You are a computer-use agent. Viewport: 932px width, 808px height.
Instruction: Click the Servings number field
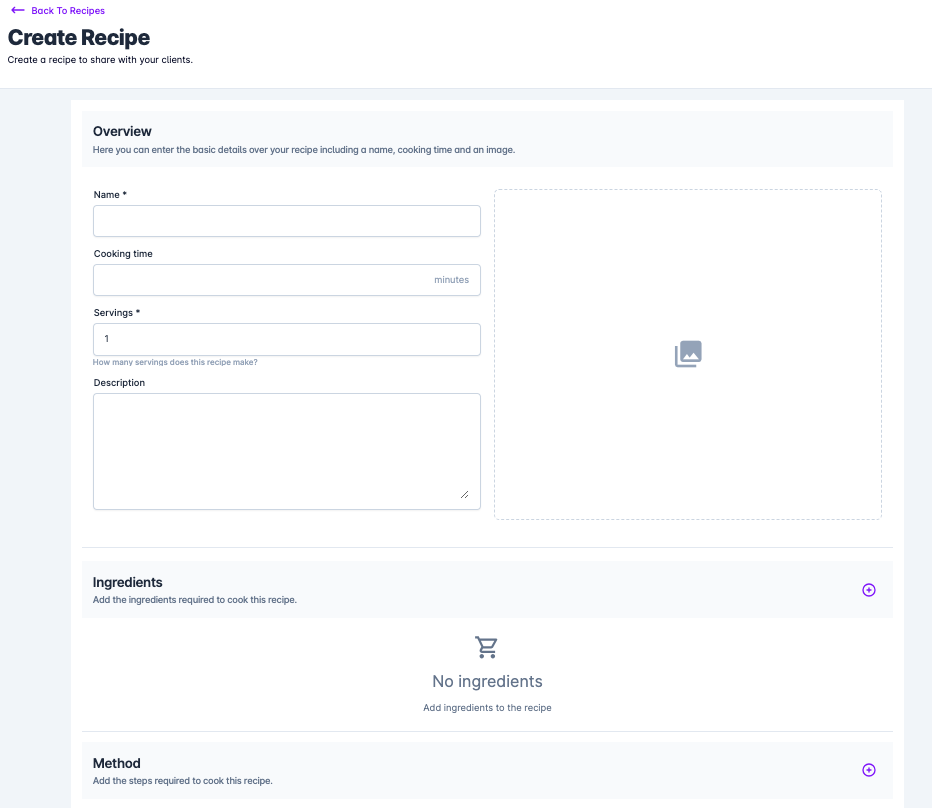coord(286,339)
